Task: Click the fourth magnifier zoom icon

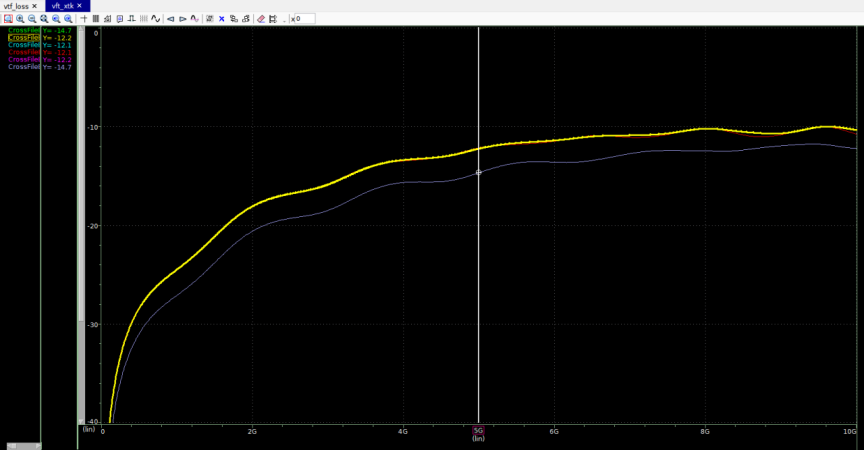Action: pos(44,19)
